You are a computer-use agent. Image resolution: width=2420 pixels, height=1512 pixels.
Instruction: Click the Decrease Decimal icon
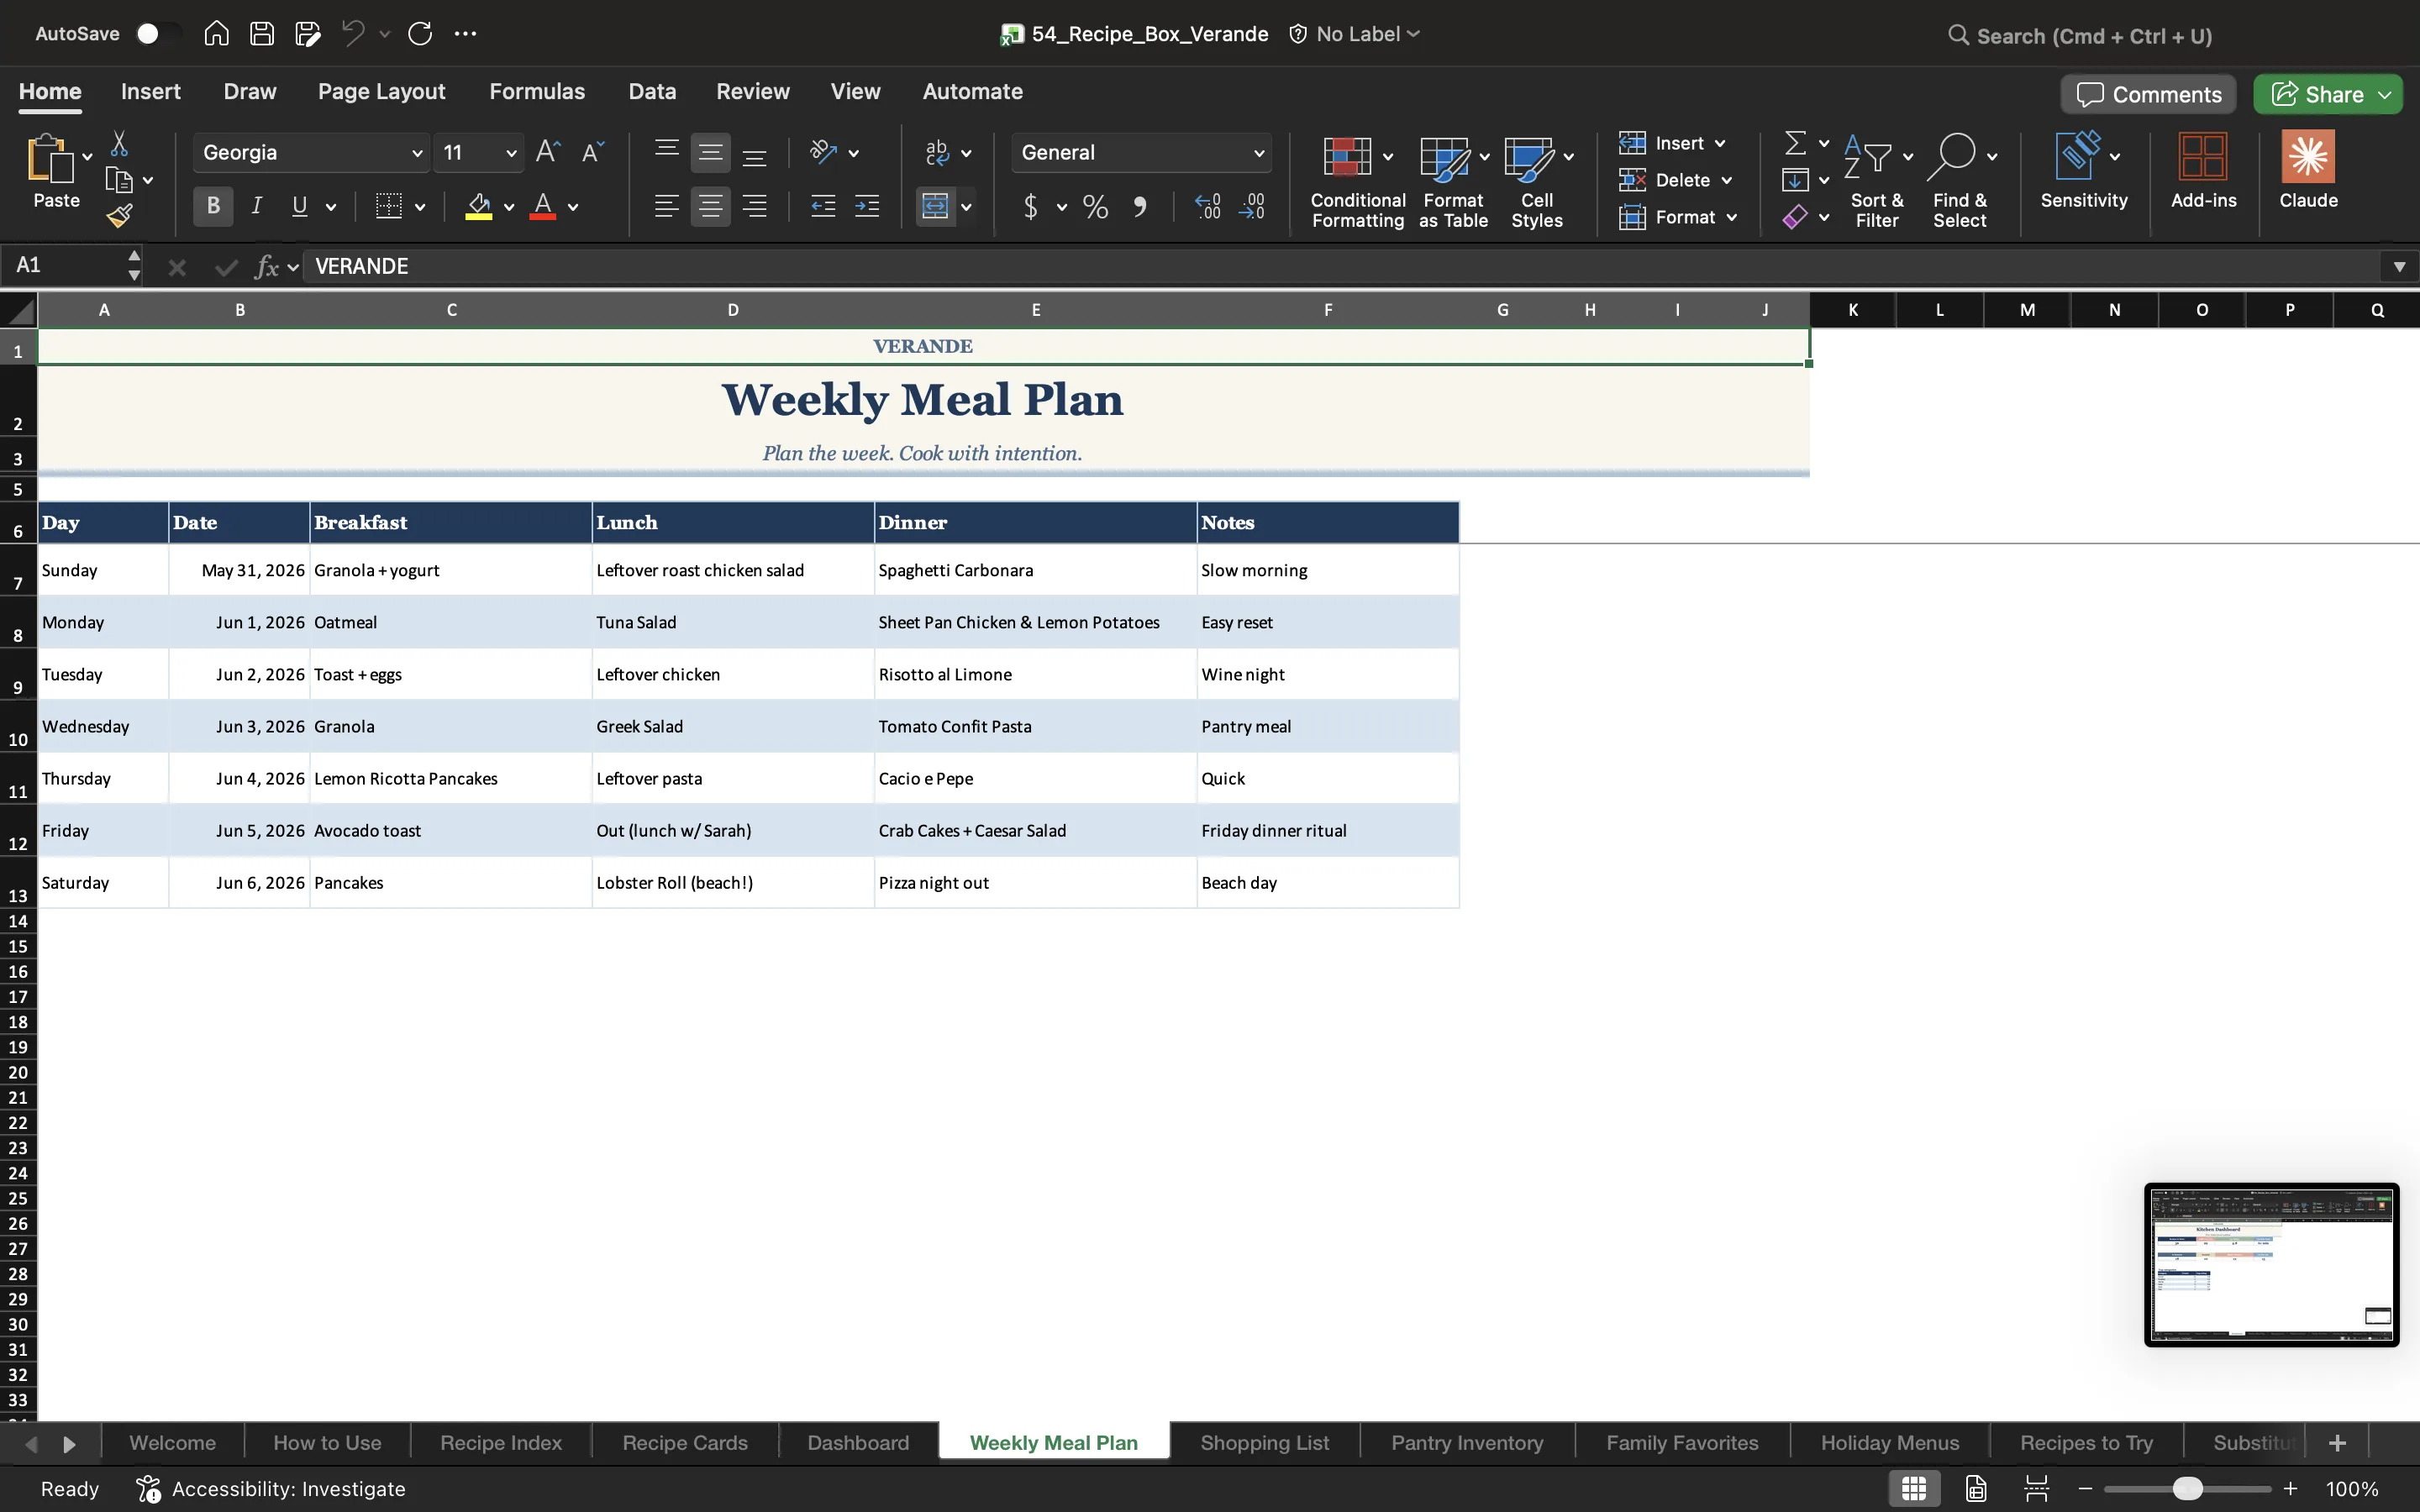pos(1252,207)
